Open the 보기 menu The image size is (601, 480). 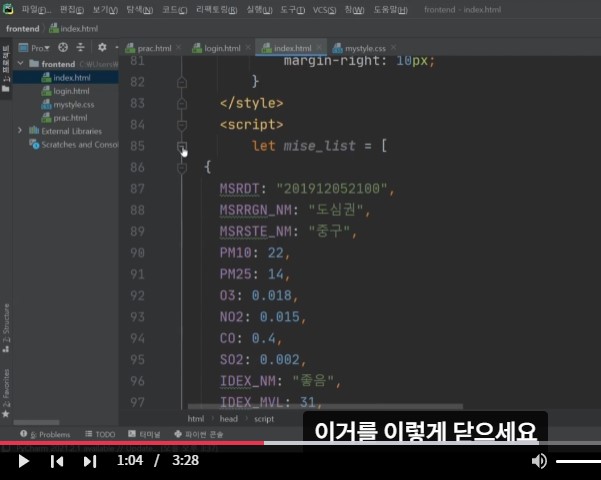coord(105,10)
